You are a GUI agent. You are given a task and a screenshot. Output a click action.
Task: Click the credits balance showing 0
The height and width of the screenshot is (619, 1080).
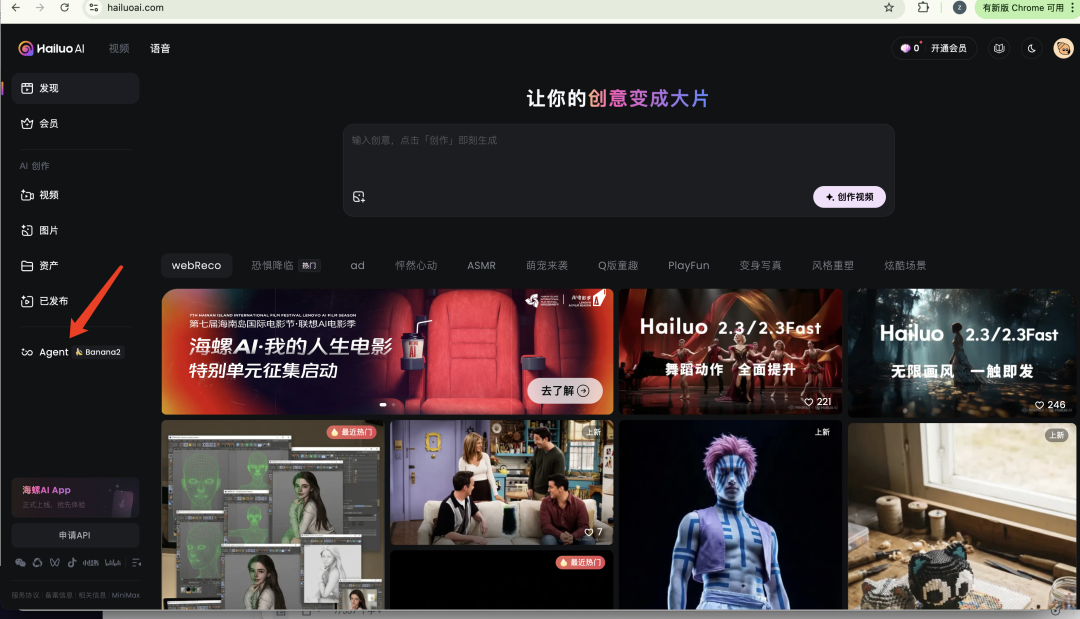coord(910,48)
